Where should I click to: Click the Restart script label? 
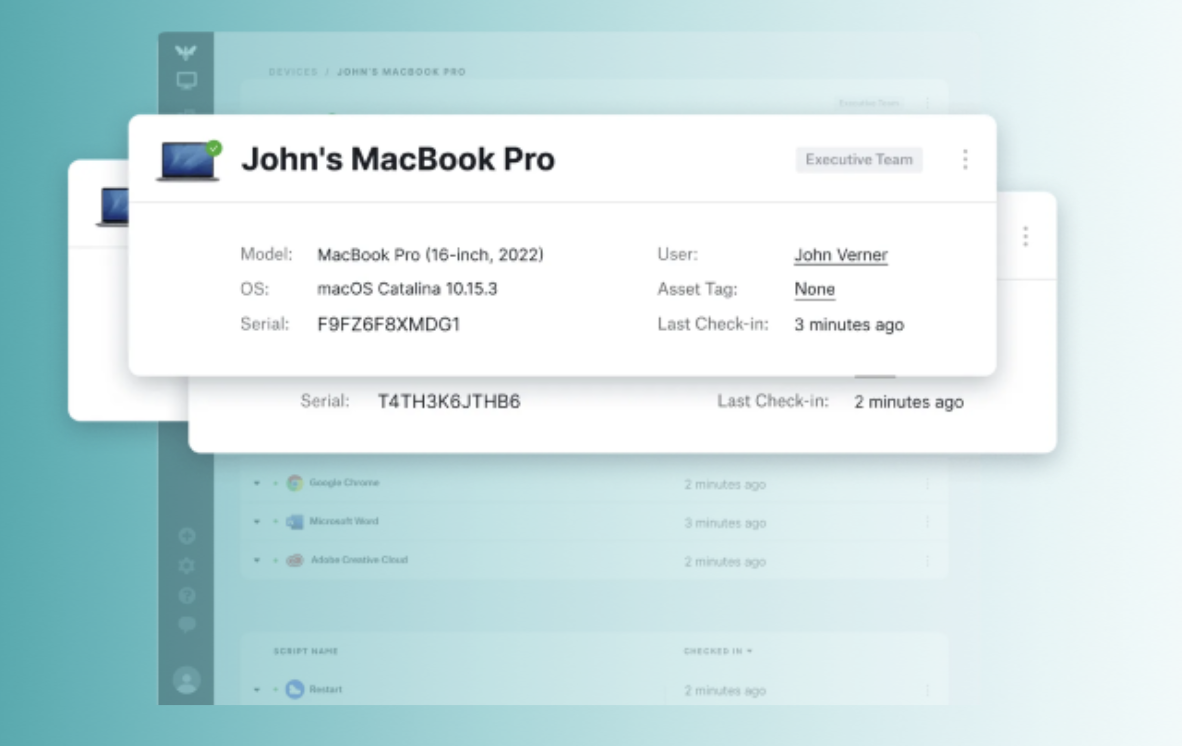coord(326,689)
